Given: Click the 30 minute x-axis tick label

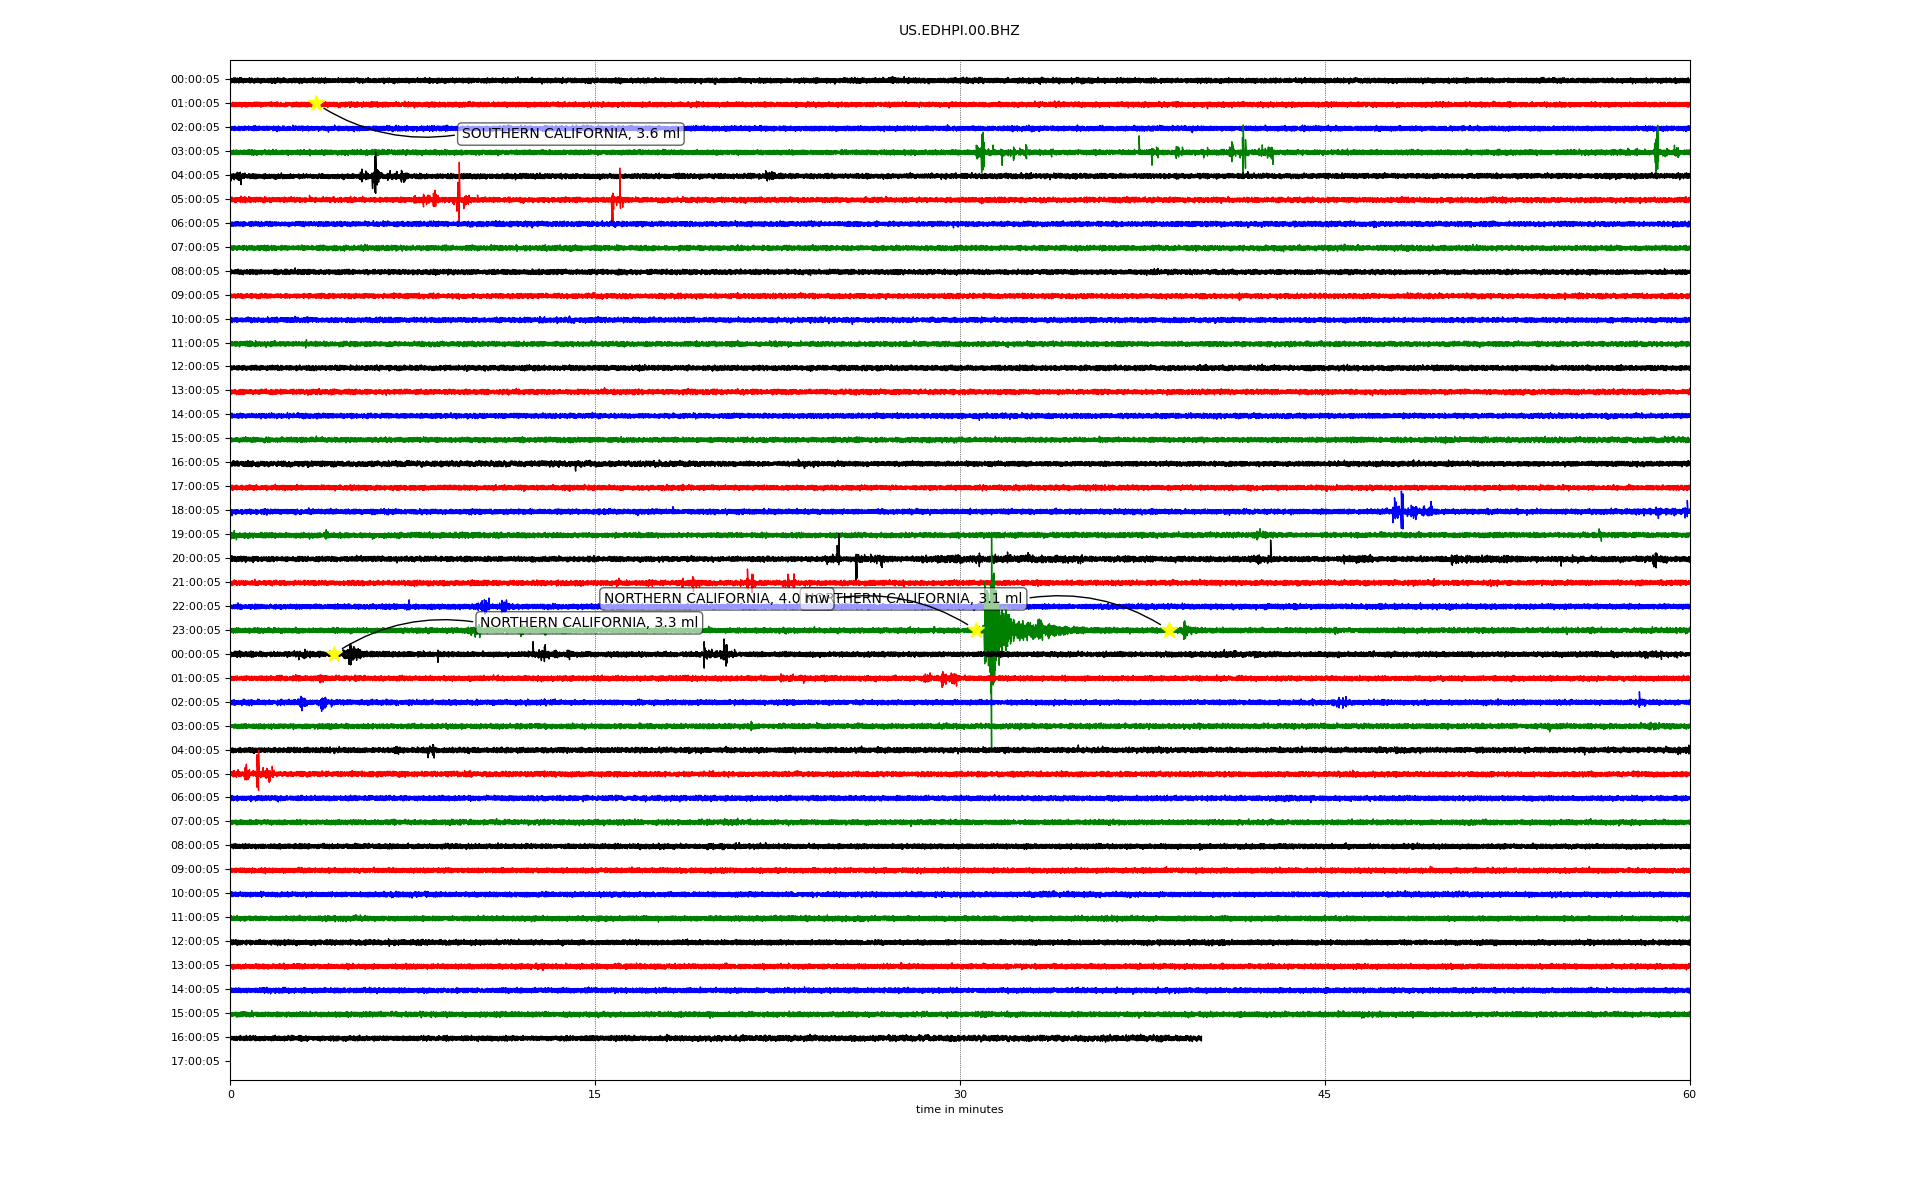Looking at the screenshot, I should (x=960, y=1094).
